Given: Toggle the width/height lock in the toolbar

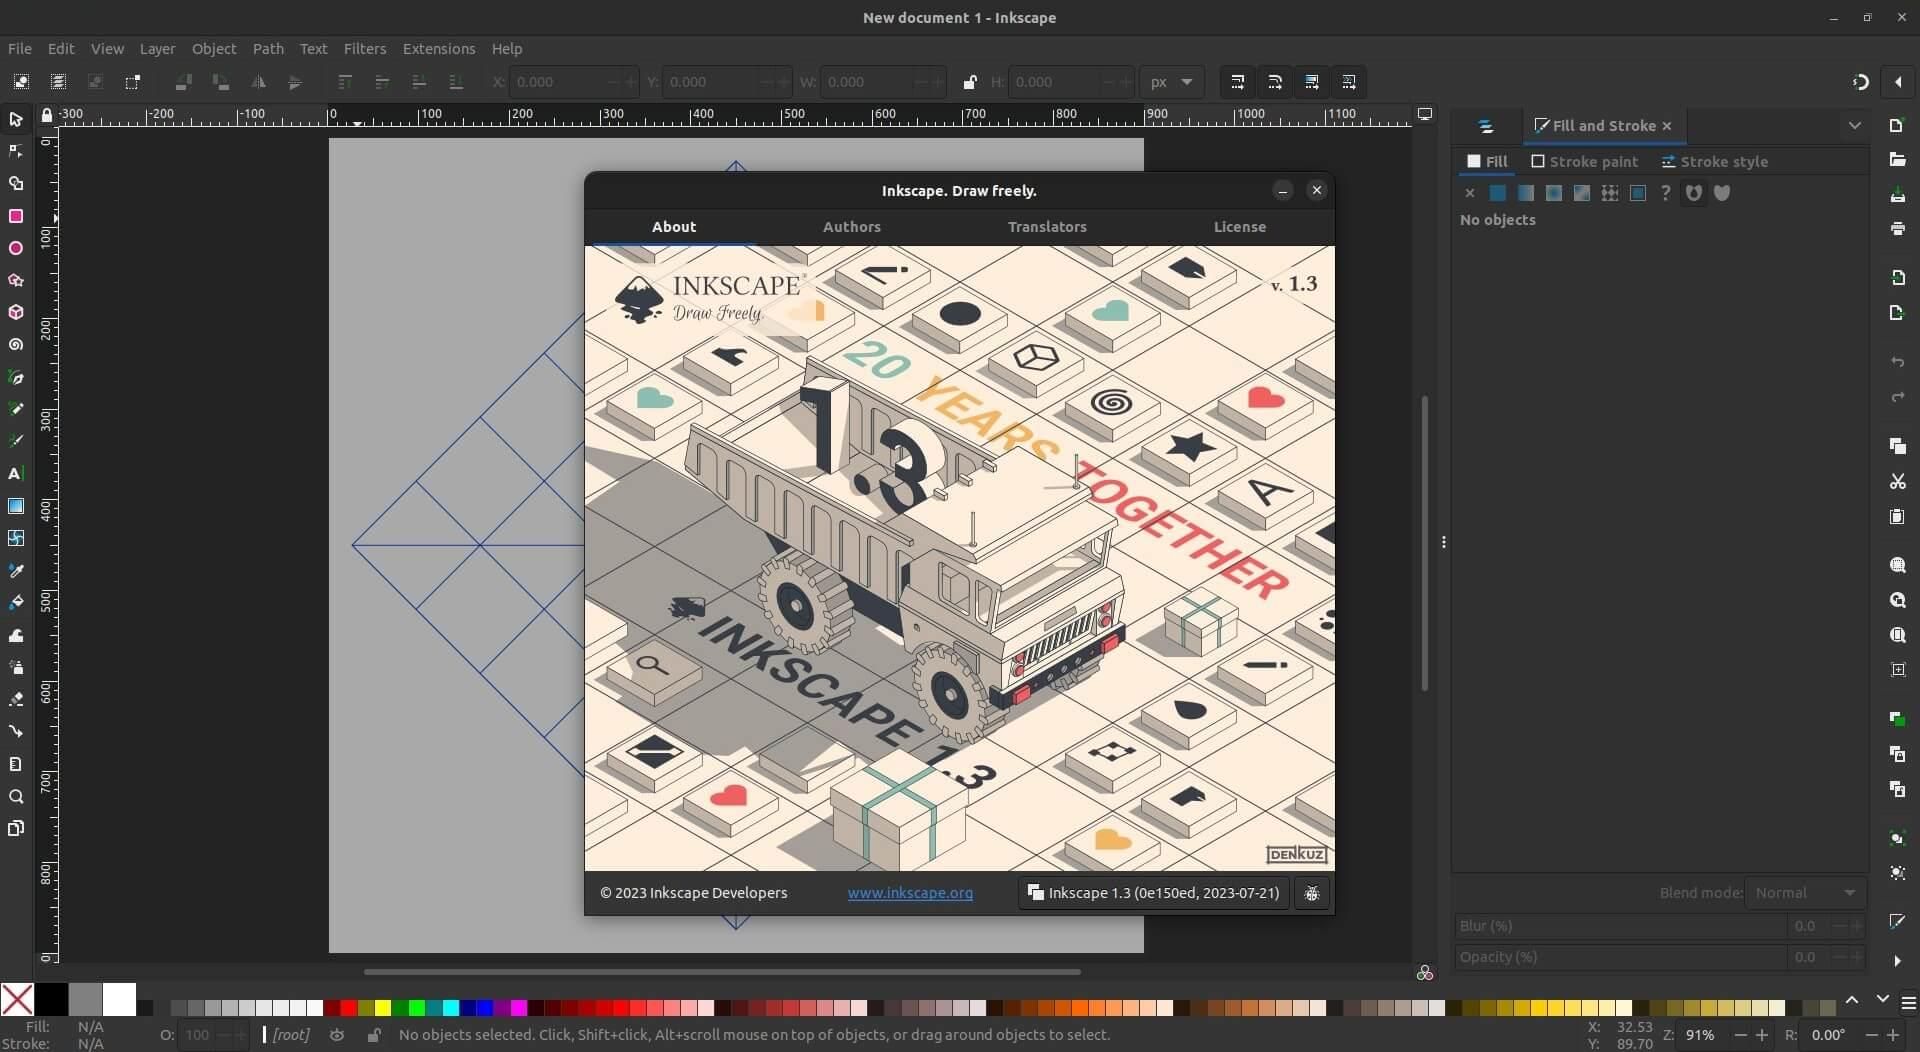Looking at the screenshot, I should pos(970,82).
